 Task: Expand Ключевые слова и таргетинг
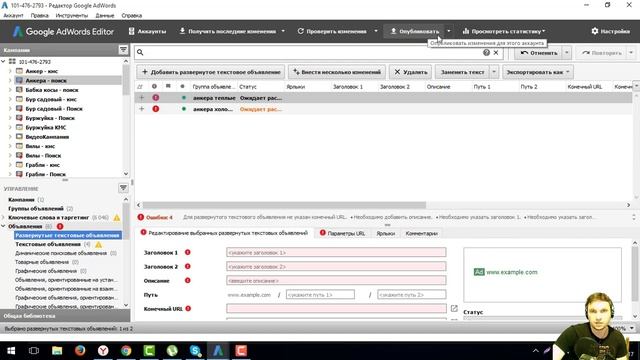[x=4, y=218]
